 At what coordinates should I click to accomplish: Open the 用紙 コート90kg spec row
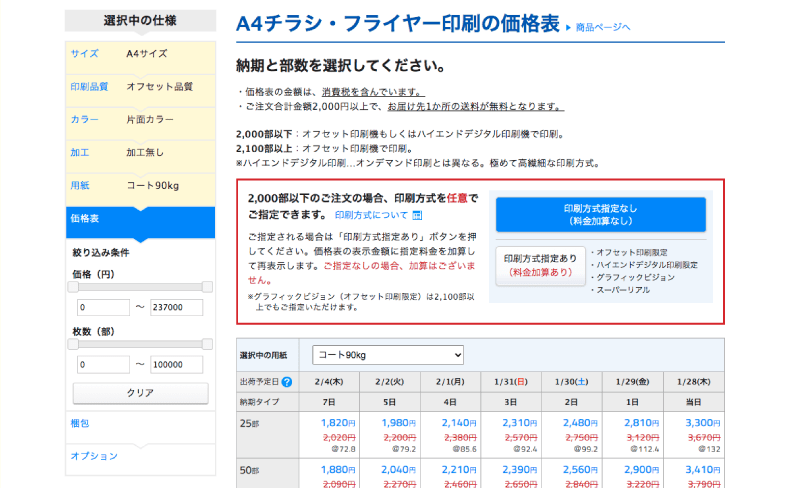(x=140, y=186)
